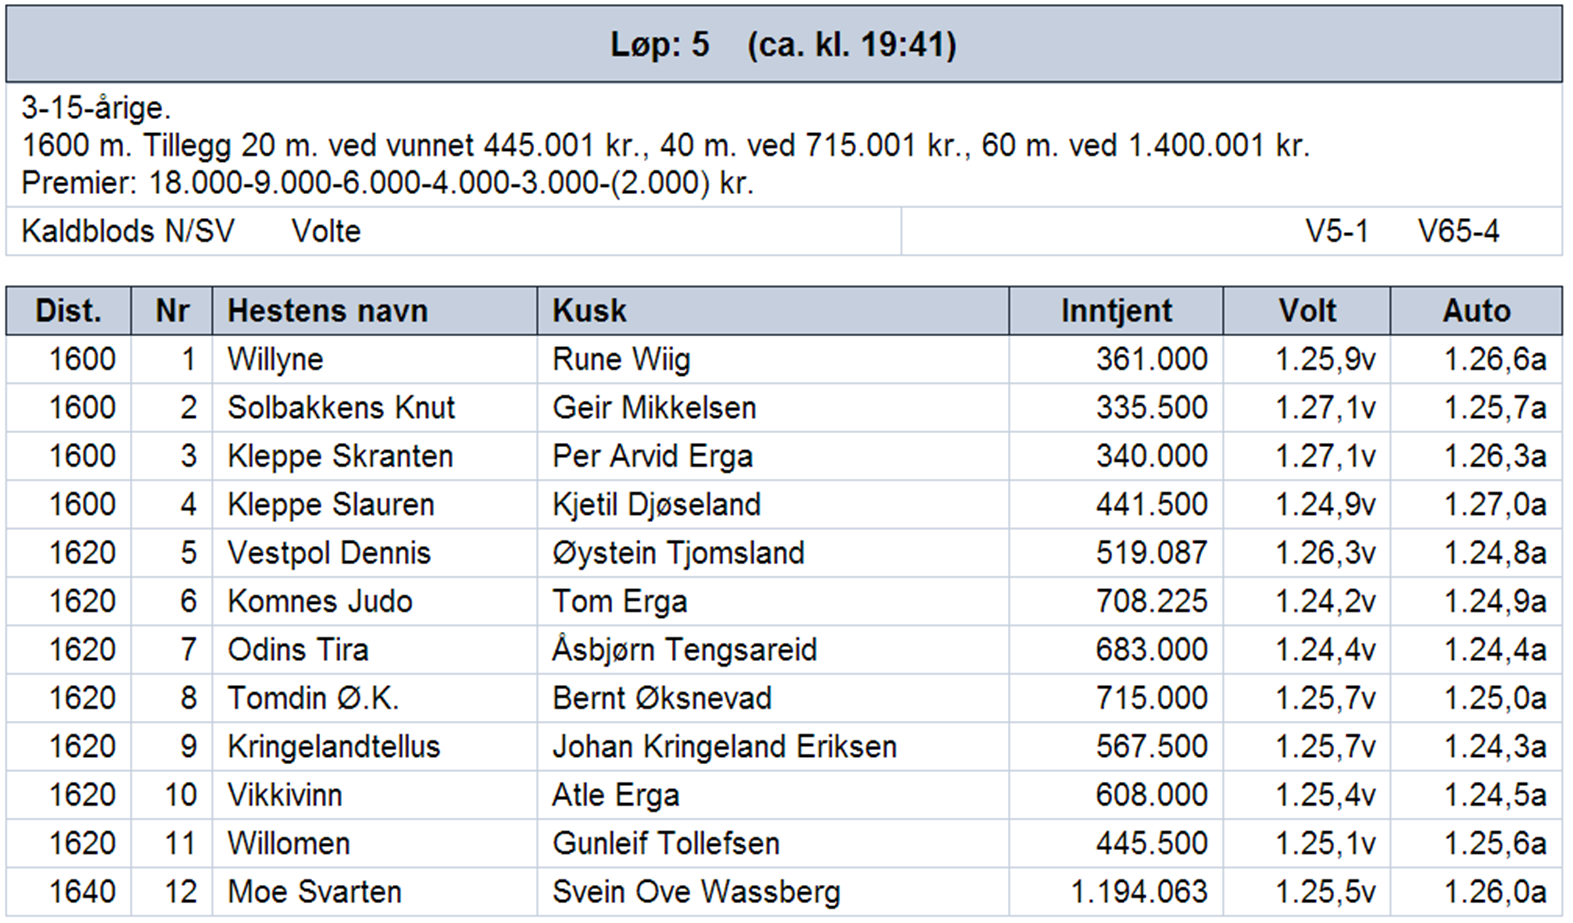This screenshot has width=1573, height=923.
Task: Select horse Solbakkens Knut
Action: click(x=341, y=408)
